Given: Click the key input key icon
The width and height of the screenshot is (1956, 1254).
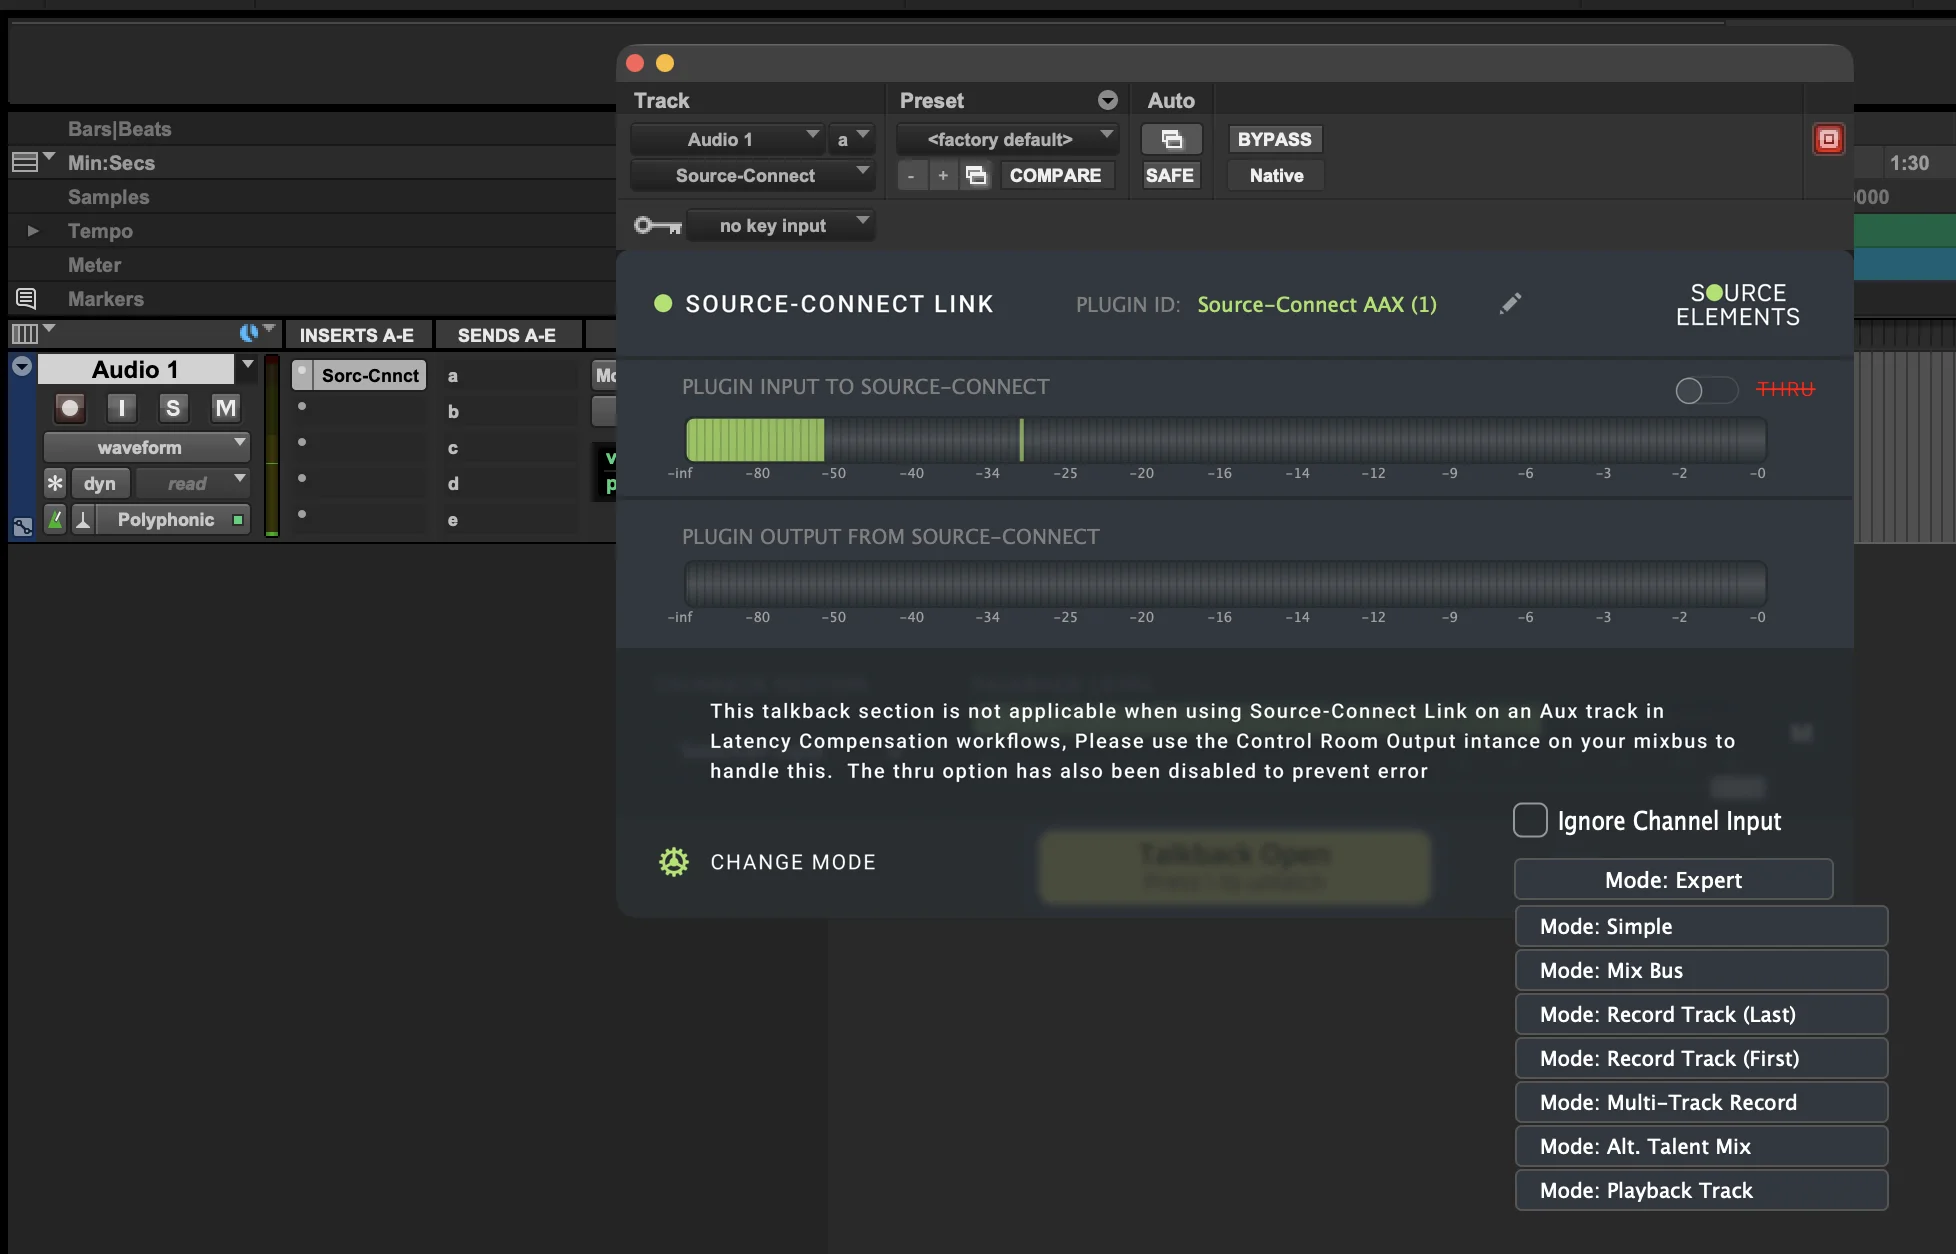Looking at the screenshot, I should tap(658, 226).
